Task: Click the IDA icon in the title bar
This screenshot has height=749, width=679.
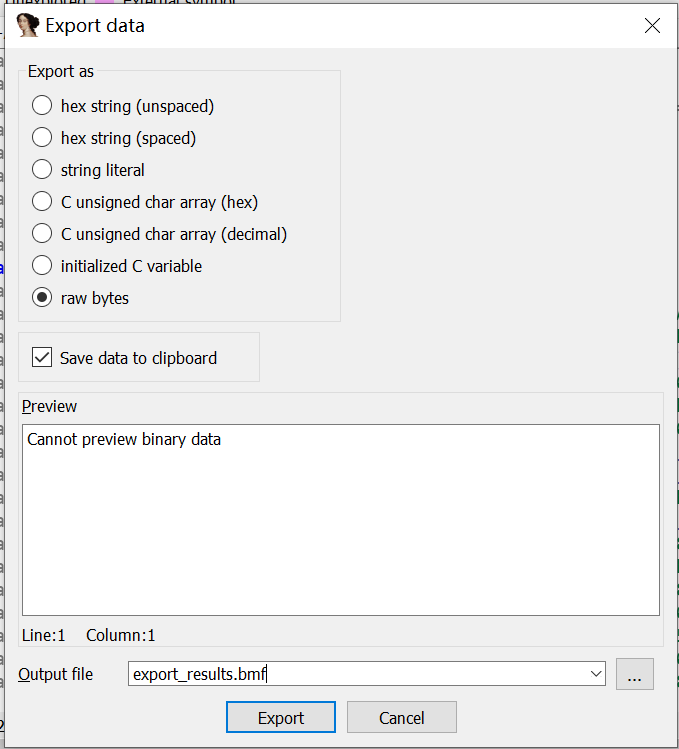Action: (28, 26)
